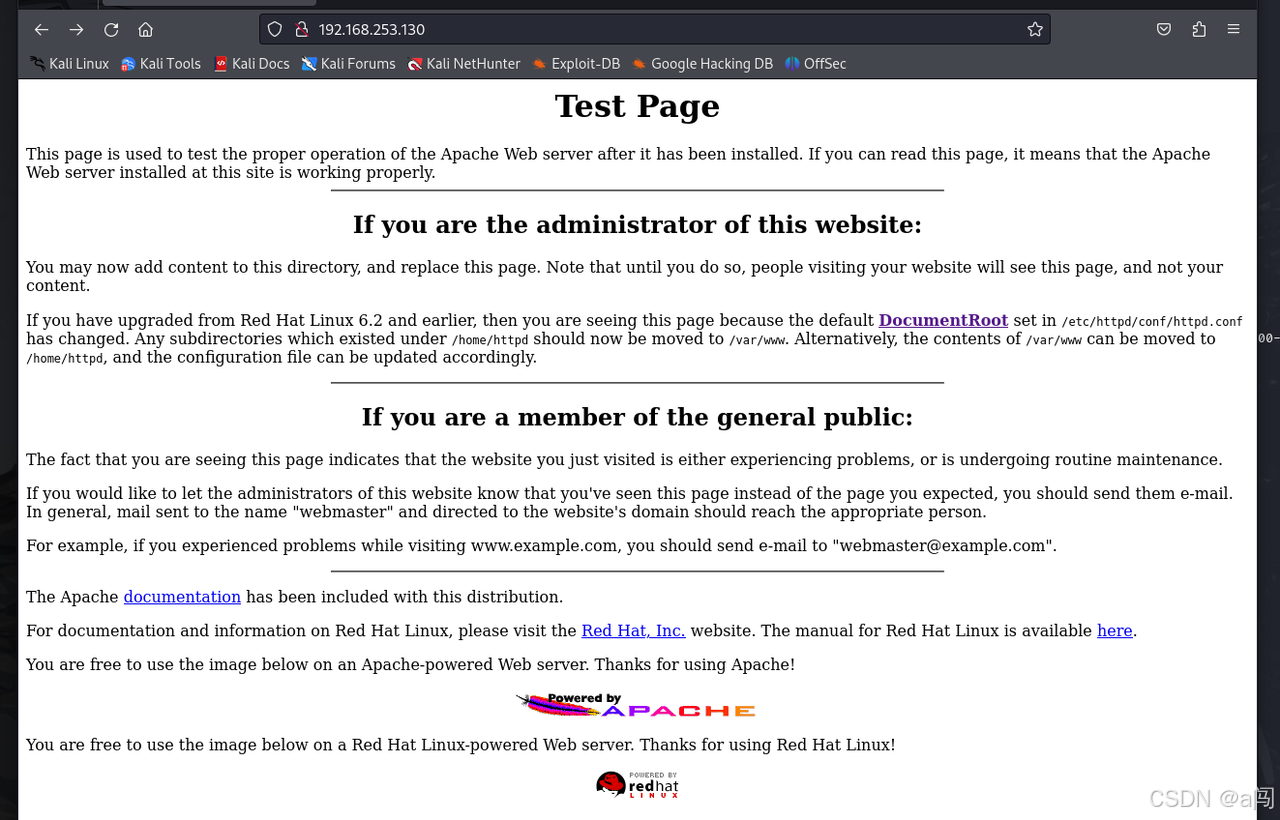This screenshot has width=1280, height=820.
Task: Open the Firefox hamburger application menu
Action: pyautogui.click(x=1234, y=29)
